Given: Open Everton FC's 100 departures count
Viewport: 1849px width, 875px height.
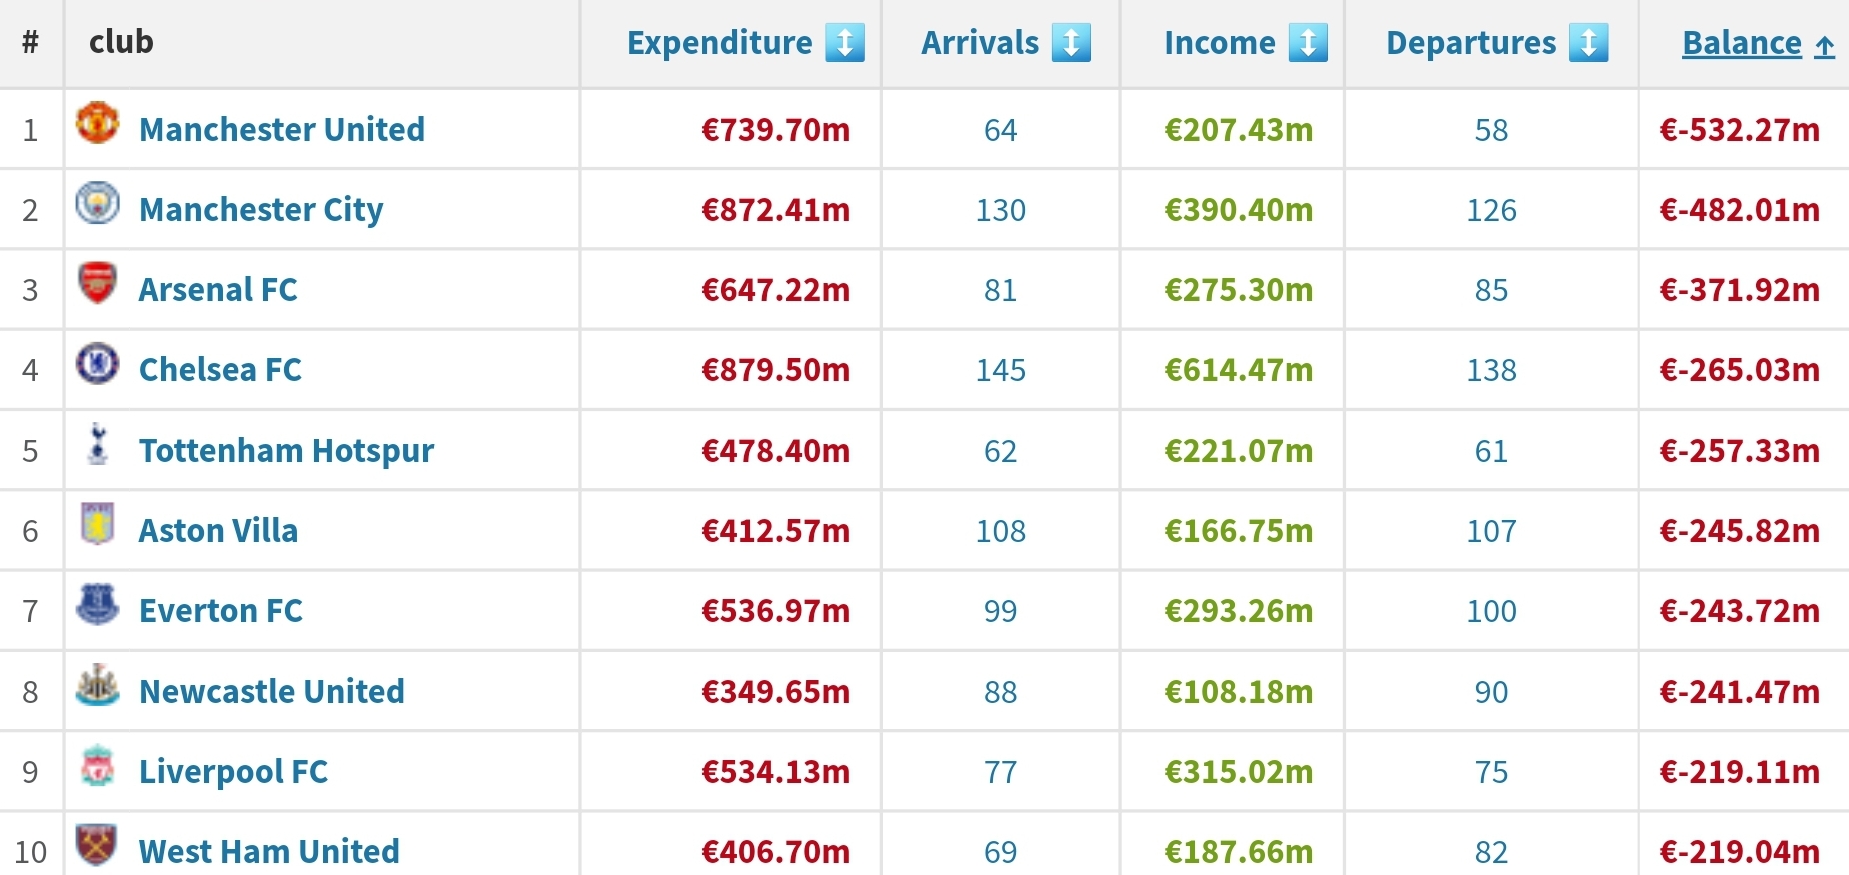Looking at the screenshot, I should tap(1491, 611).
